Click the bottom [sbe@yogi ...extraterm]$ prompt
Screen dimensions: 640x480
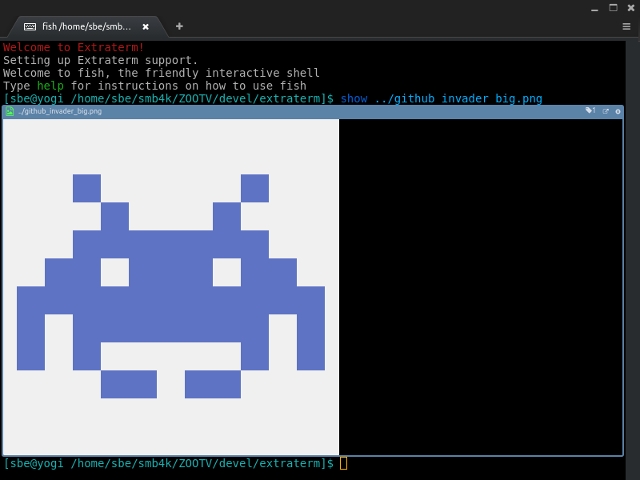[168, 463]
